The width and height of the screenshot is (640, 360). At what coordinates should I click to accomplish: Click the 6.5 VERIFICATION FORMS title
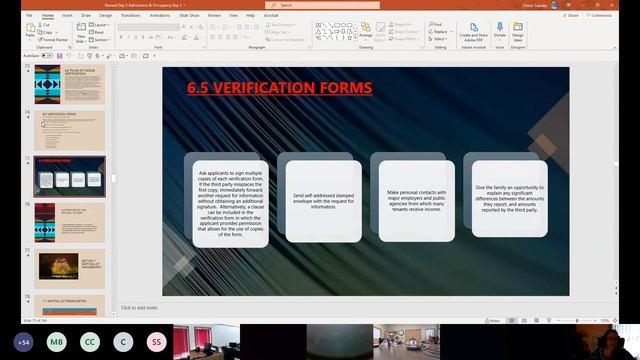pyautogui.click(x=280, y=88)
